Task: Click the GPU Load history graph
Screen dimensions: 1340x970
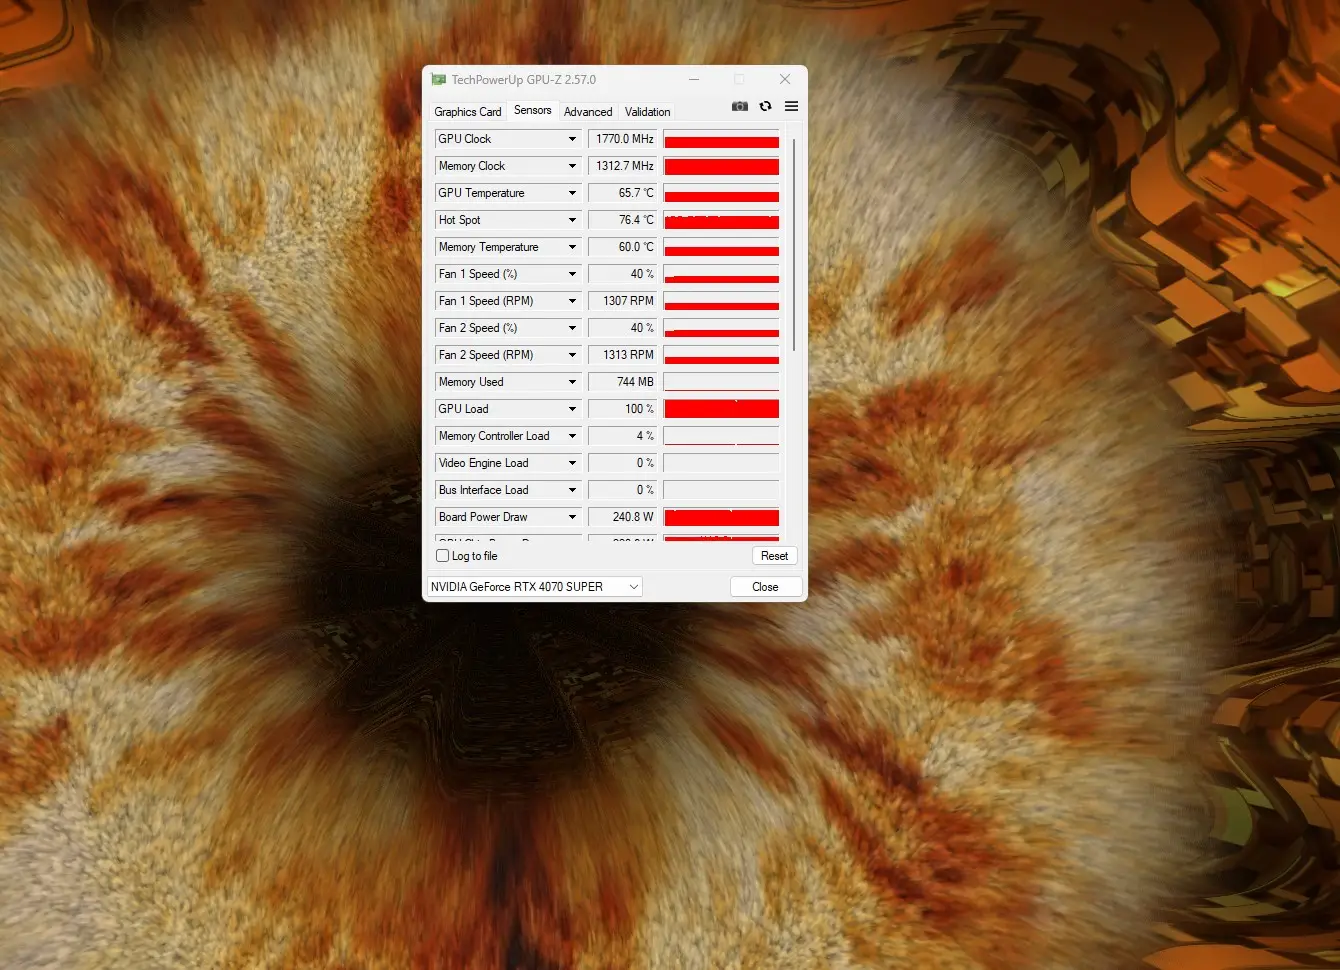Action: point(721,409)
